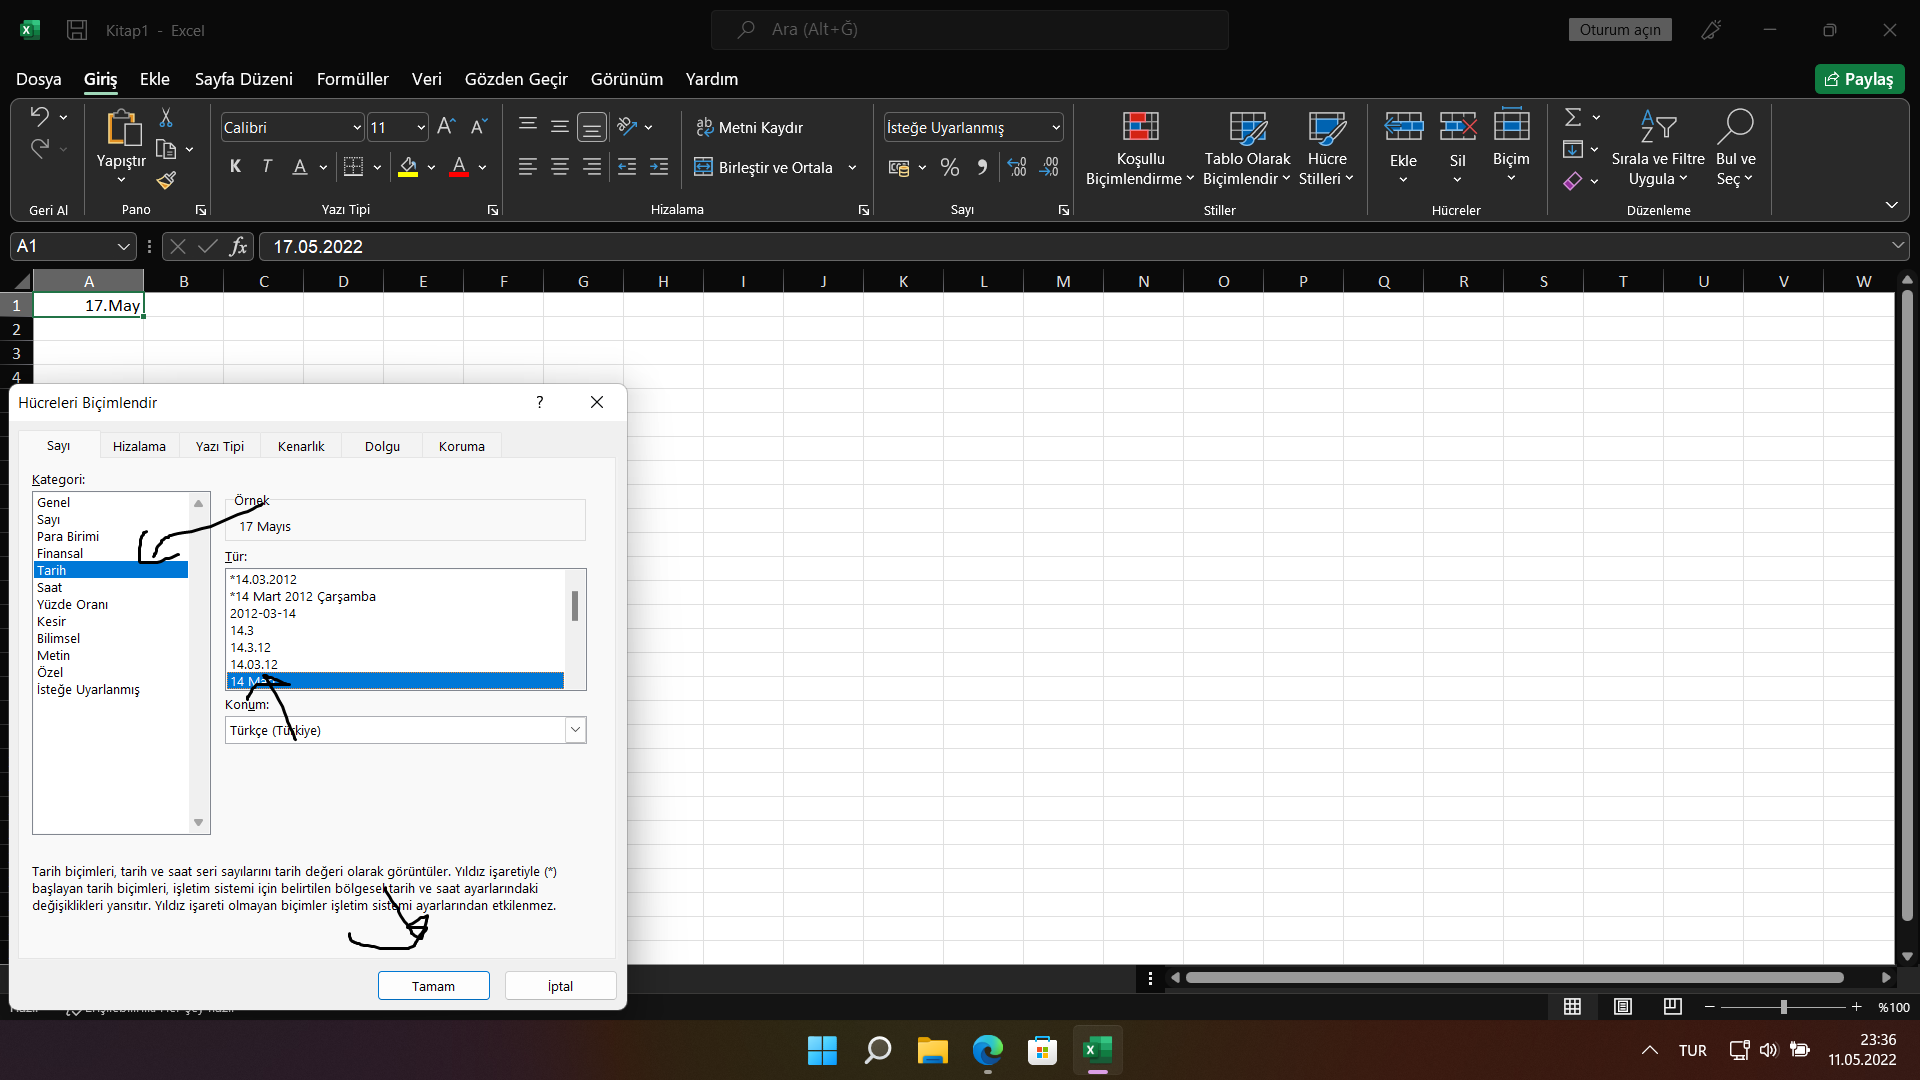The width and height of the screenshot is (1920, 1080).
Task: Open the Calibri font name dropdown
Action: pyautogui.click(x=357, y=128)
